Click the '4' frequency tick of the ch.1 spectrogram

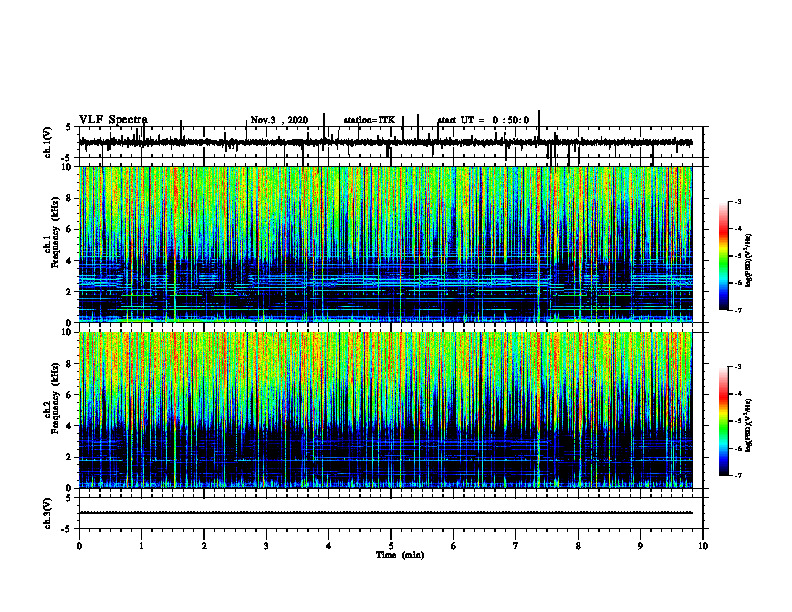click(x=71, y=261)
